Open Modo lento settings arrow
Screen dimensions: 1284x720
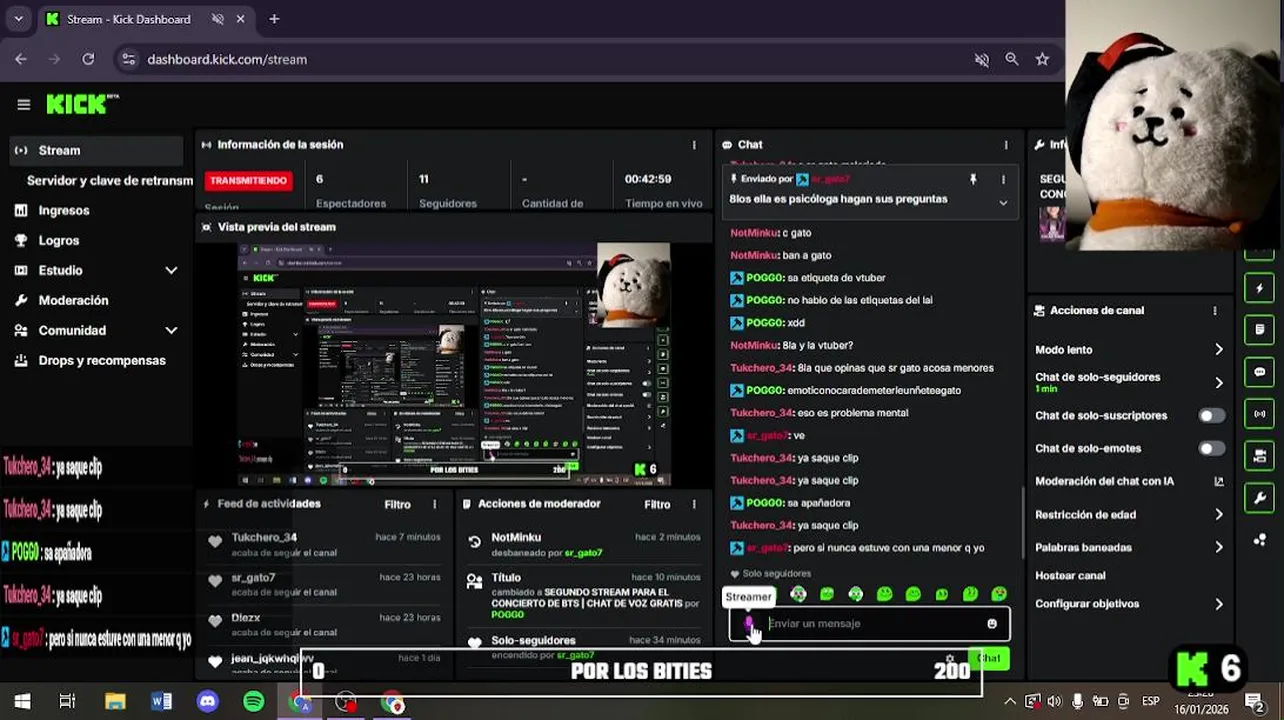click(x=1218, y=350)
